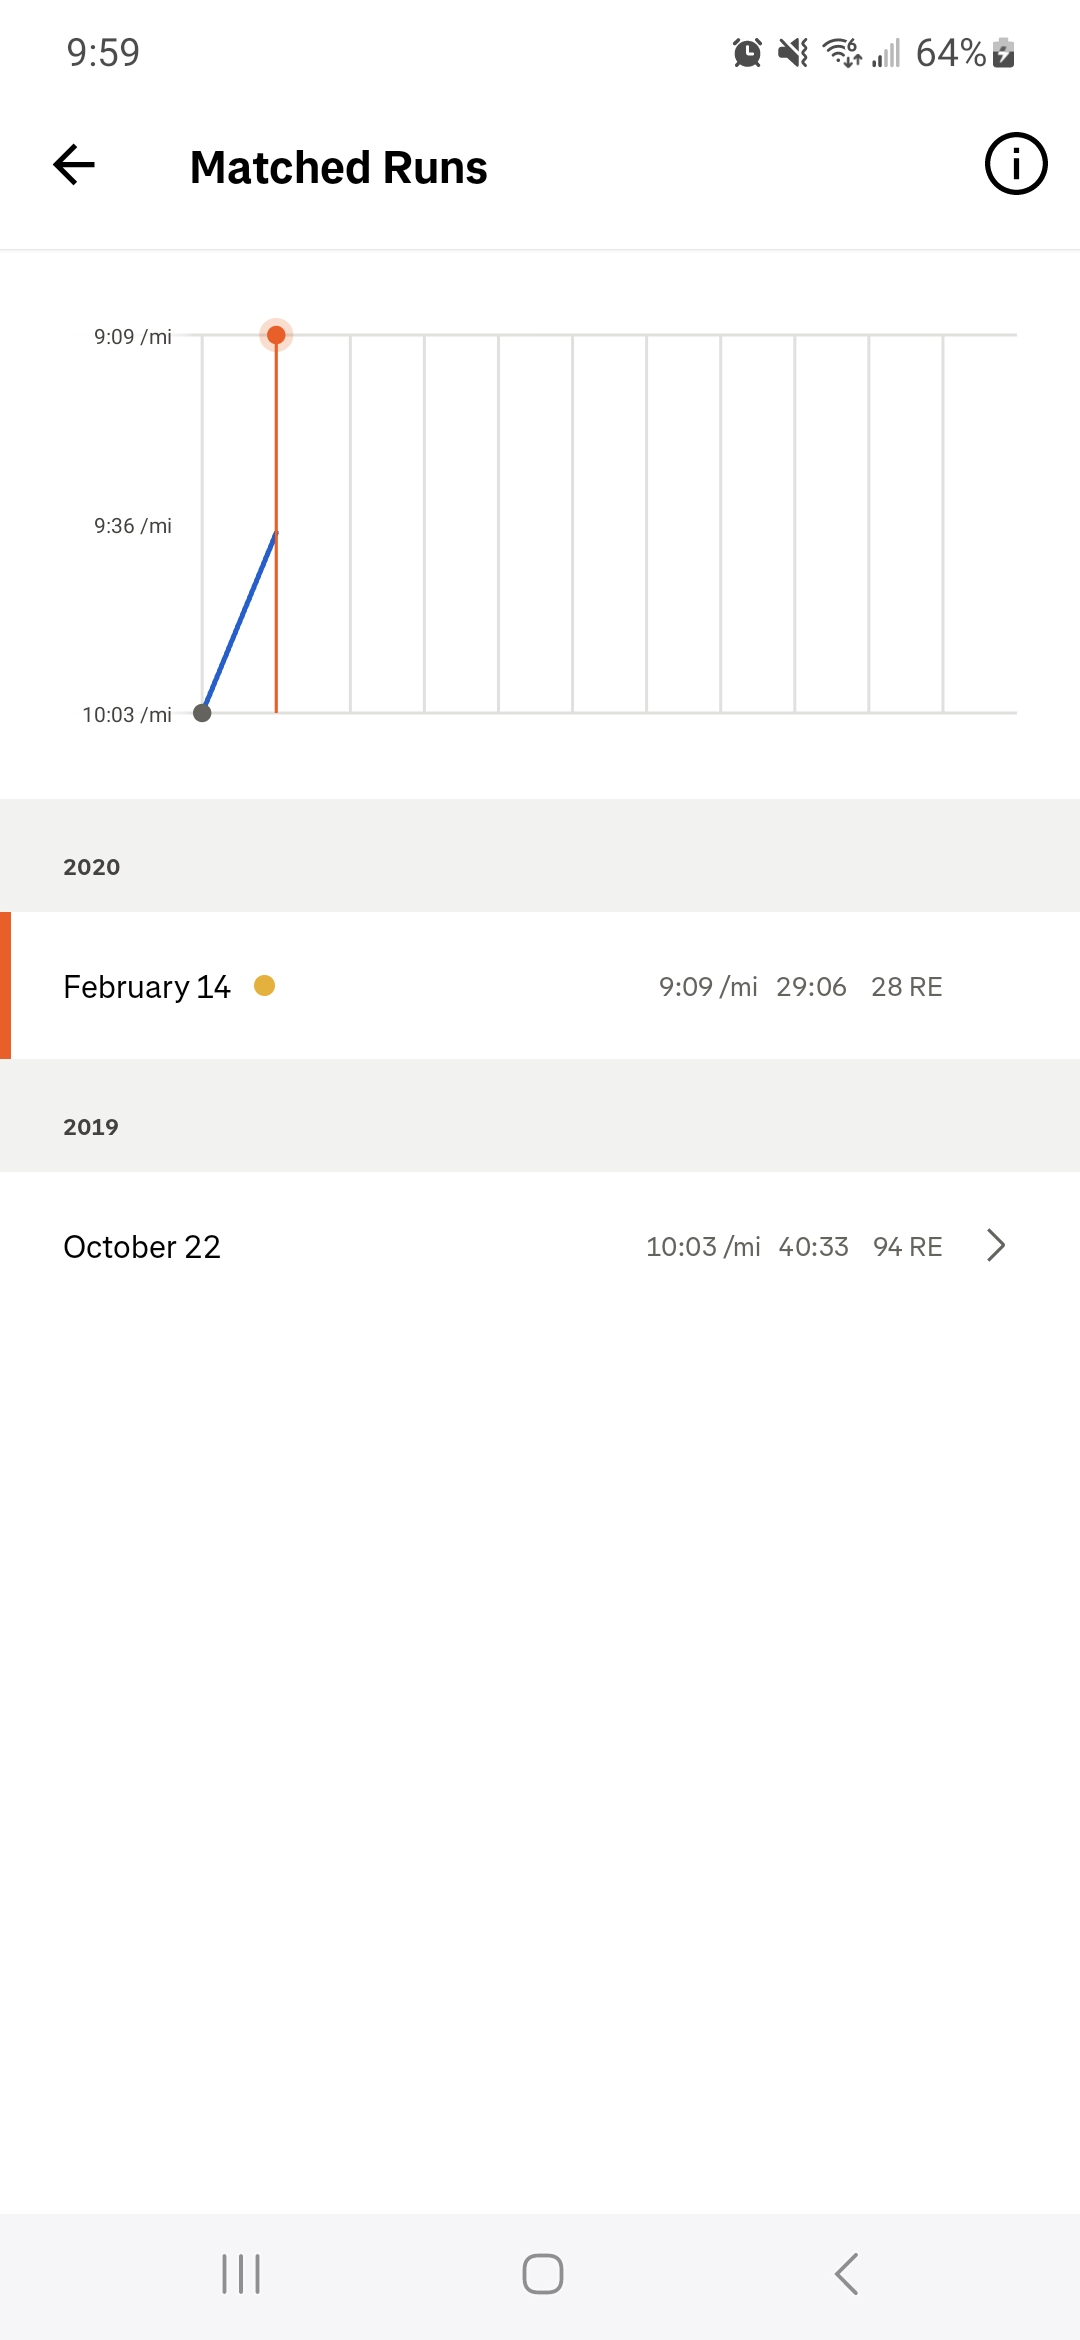1080x2340 pixels.
Task: Tap the Android recent apps button
Action: tap(241, 2274)
